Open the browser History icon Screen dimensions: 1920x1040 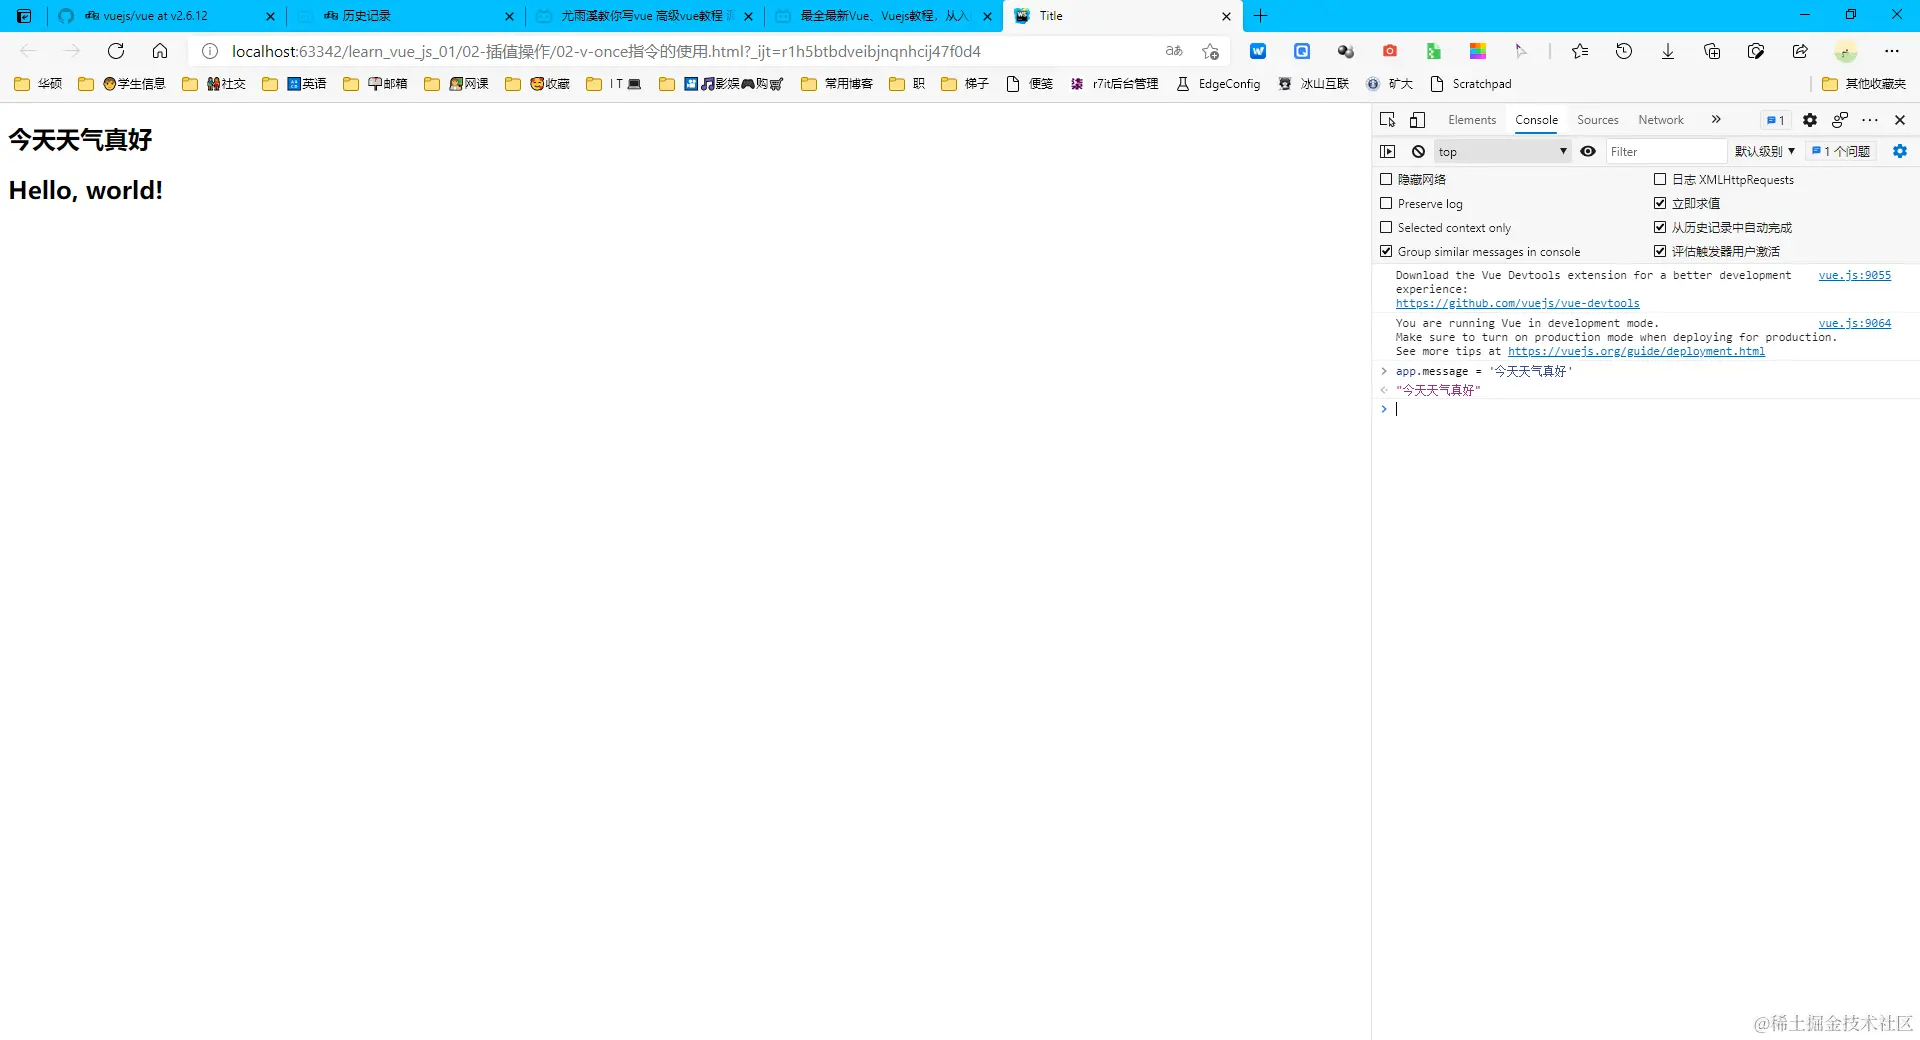point(1624,51)
